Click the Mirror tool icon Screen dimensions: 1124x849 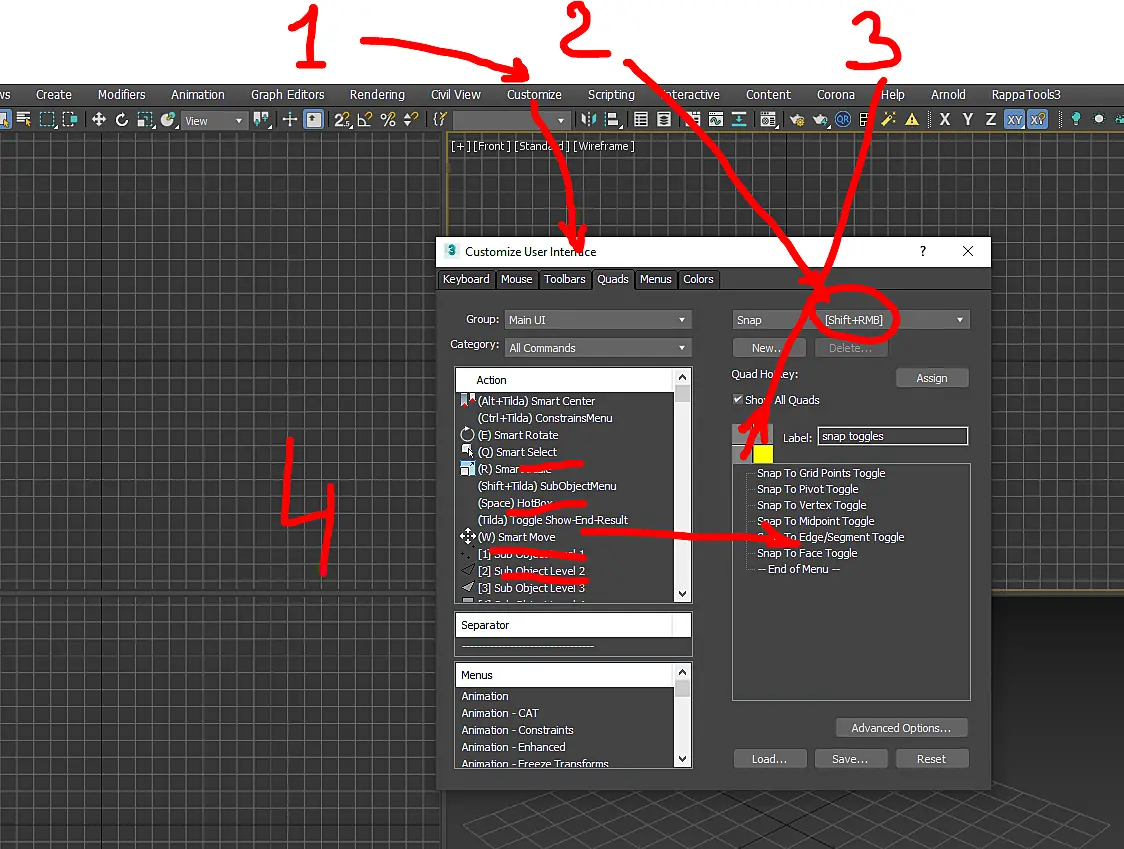(589, 120)
